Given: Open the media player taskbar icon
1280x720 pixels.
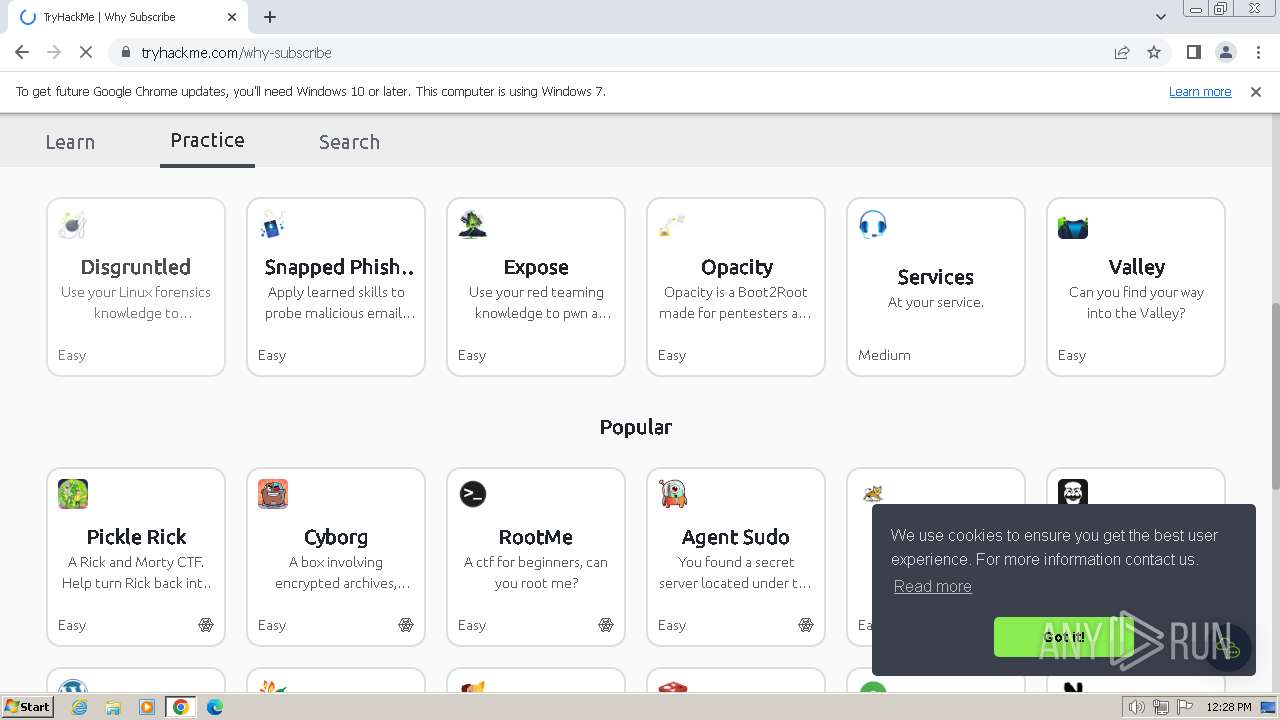Looking at the screenshot, I should point(147,707).
